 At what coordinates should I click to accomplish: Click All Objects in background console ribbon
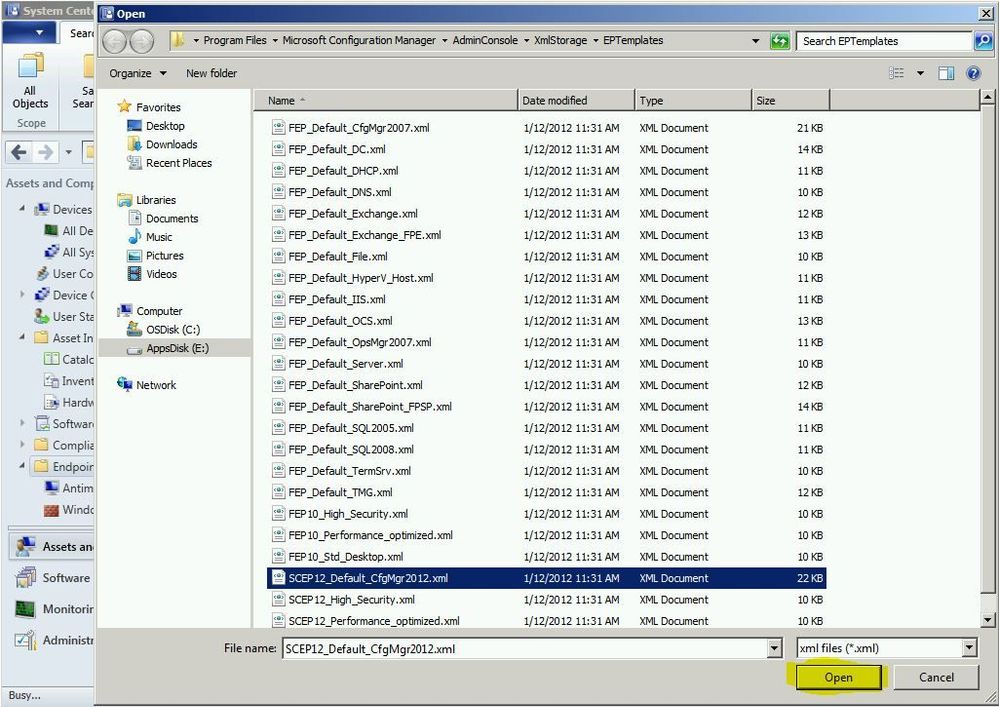(x=30, y=82)
